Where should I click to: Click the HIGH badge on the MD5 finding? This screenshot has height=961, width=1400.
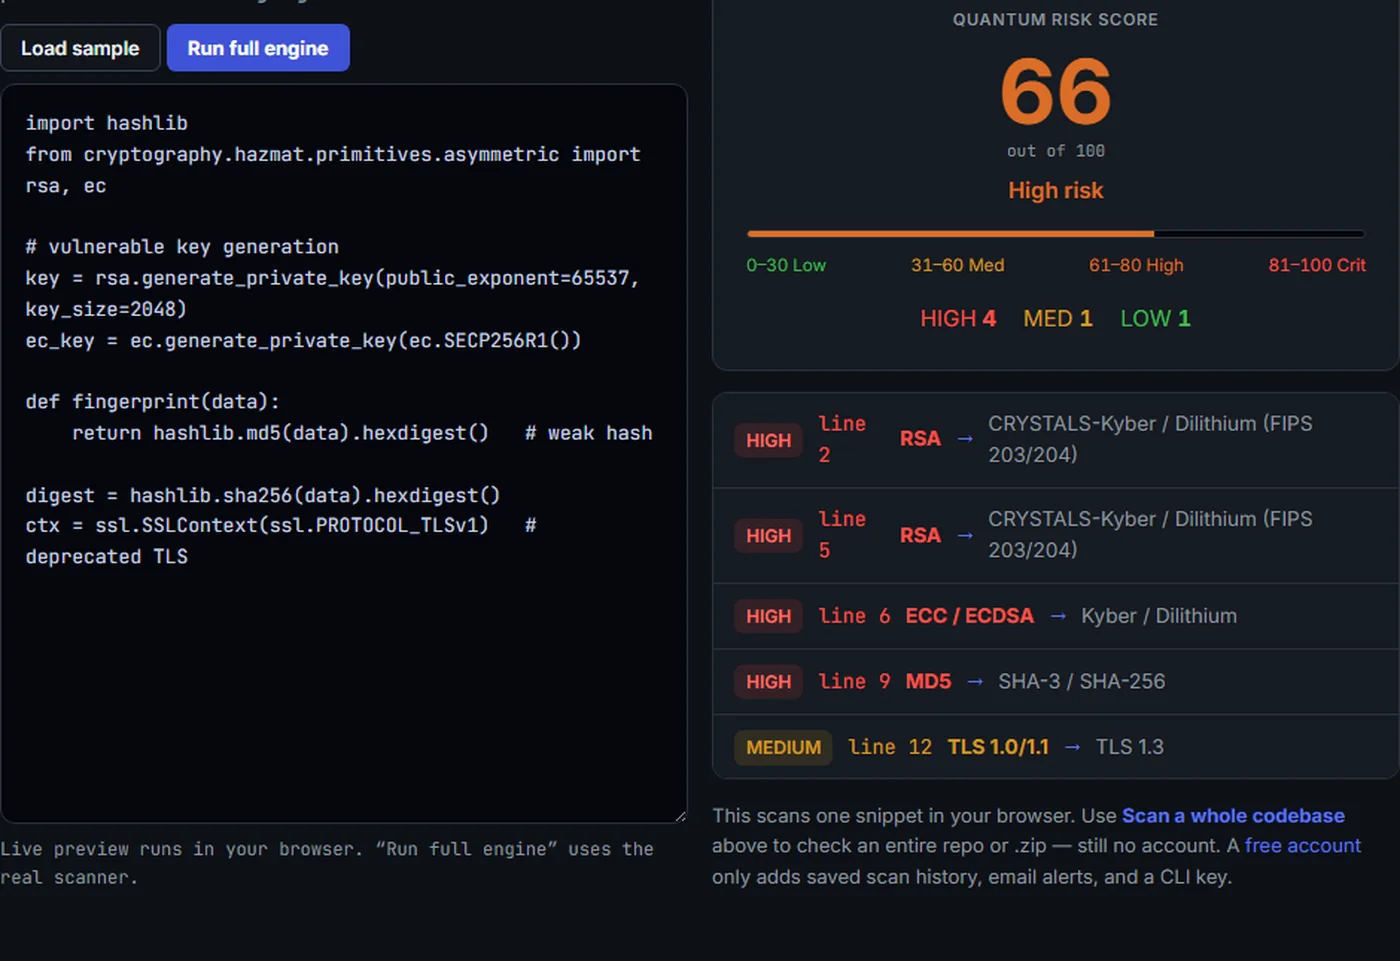point(768,682)
